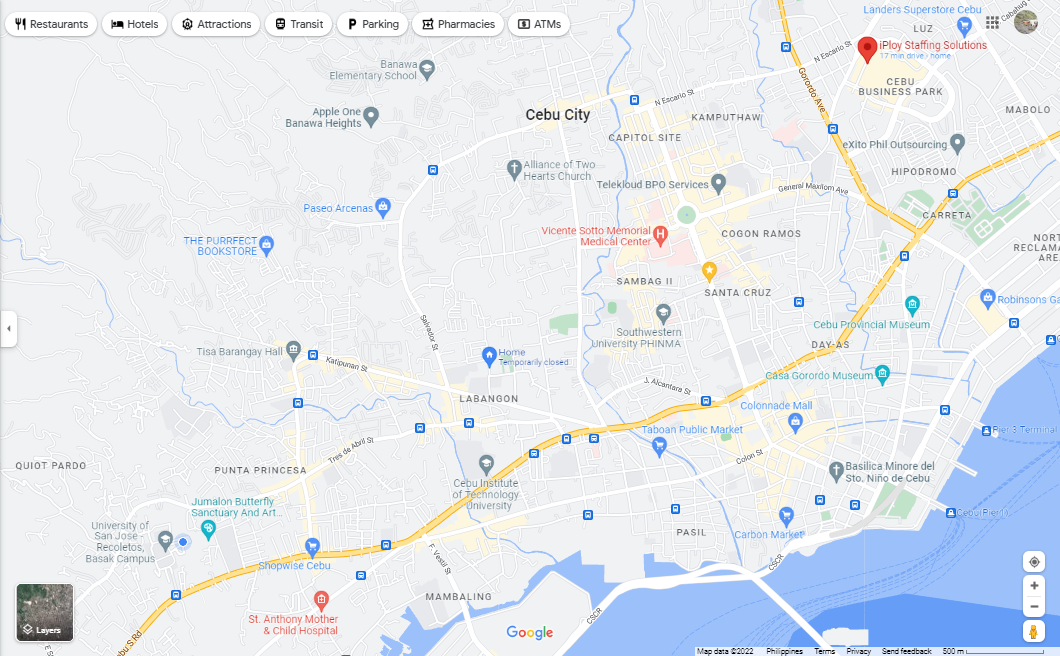Click Vicente Sotto Memorial hospital icon

pos(660,236)
